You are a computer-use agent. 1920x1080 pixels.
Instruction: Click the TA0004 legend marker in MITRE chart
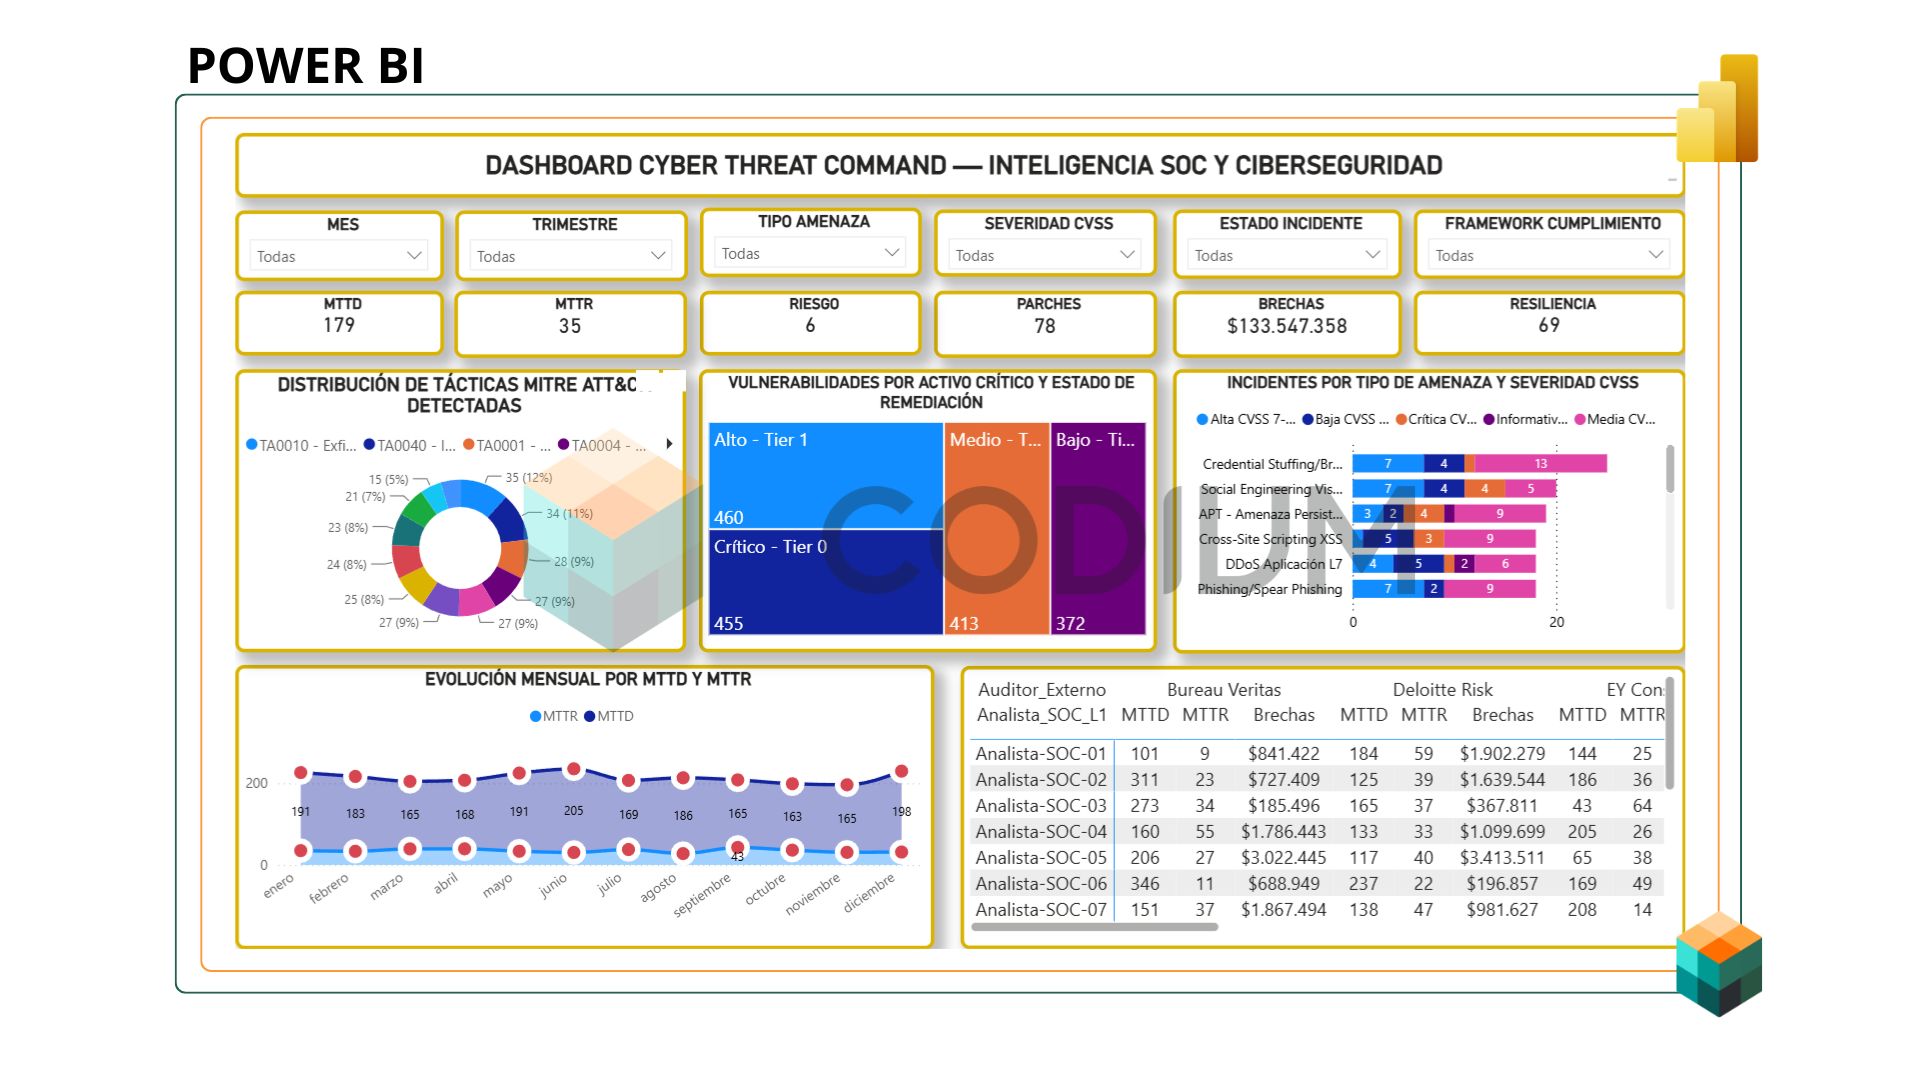coord(563,445)
